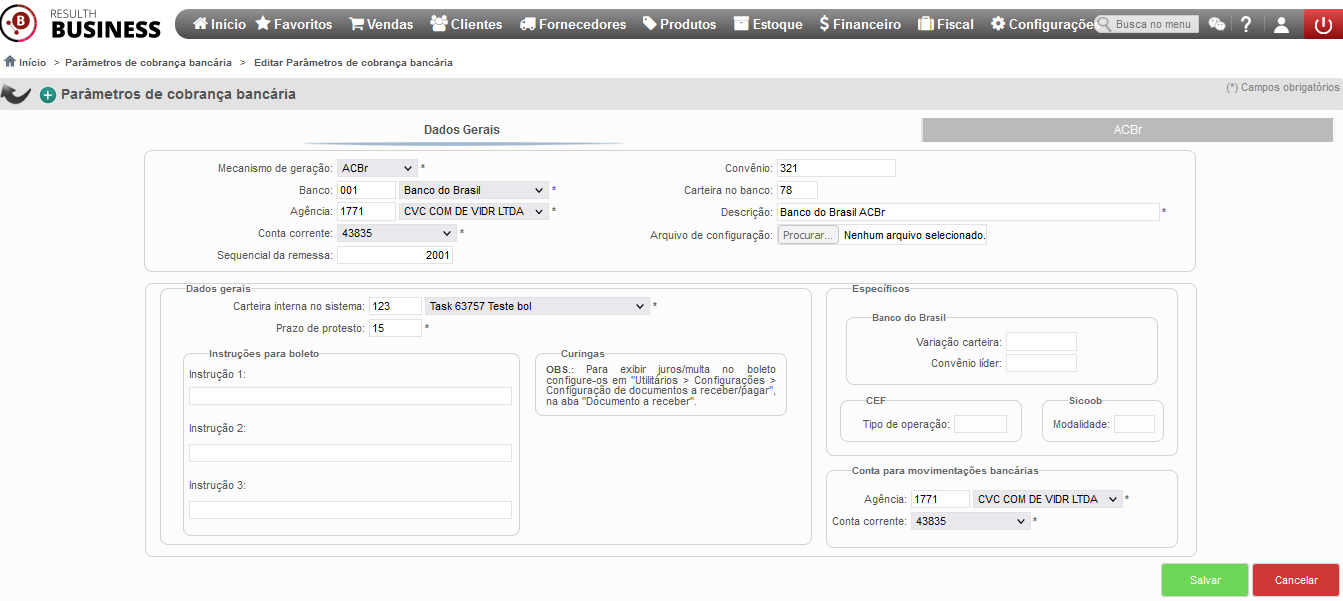Image resolution: width=1343 pixels, height=601 pixels.
Task: Click the red Cancelar button
Action: click(1296, 580)
